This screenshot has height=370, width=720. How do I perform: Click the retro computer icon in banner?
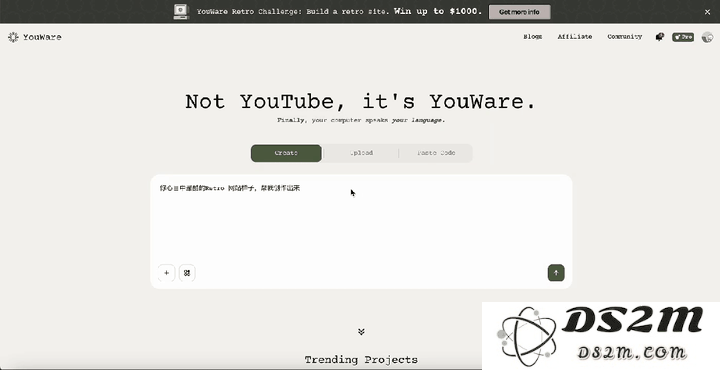pyautogui.click(x=181, y=11)
